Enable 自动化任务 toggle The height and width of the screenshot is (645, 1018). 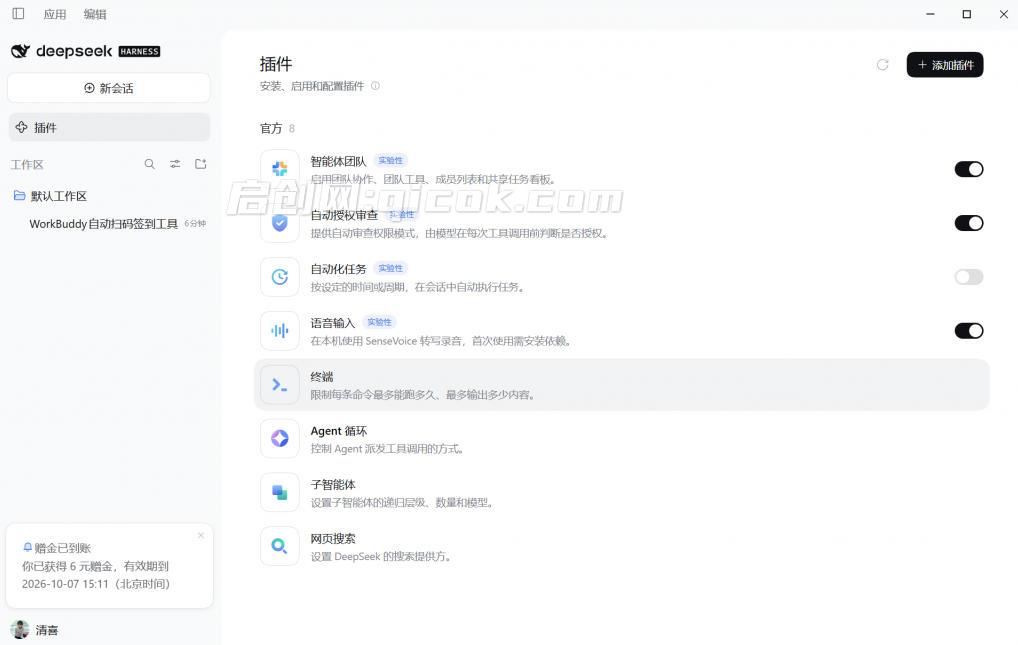969,277
